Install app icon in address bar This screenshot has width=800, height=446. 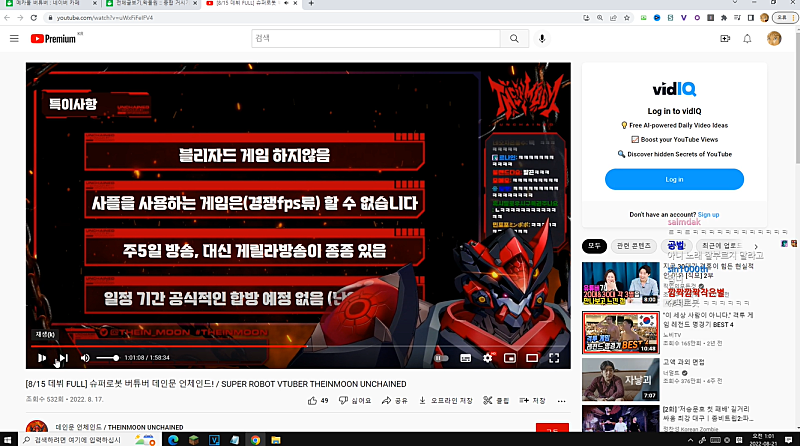(587, 17)
